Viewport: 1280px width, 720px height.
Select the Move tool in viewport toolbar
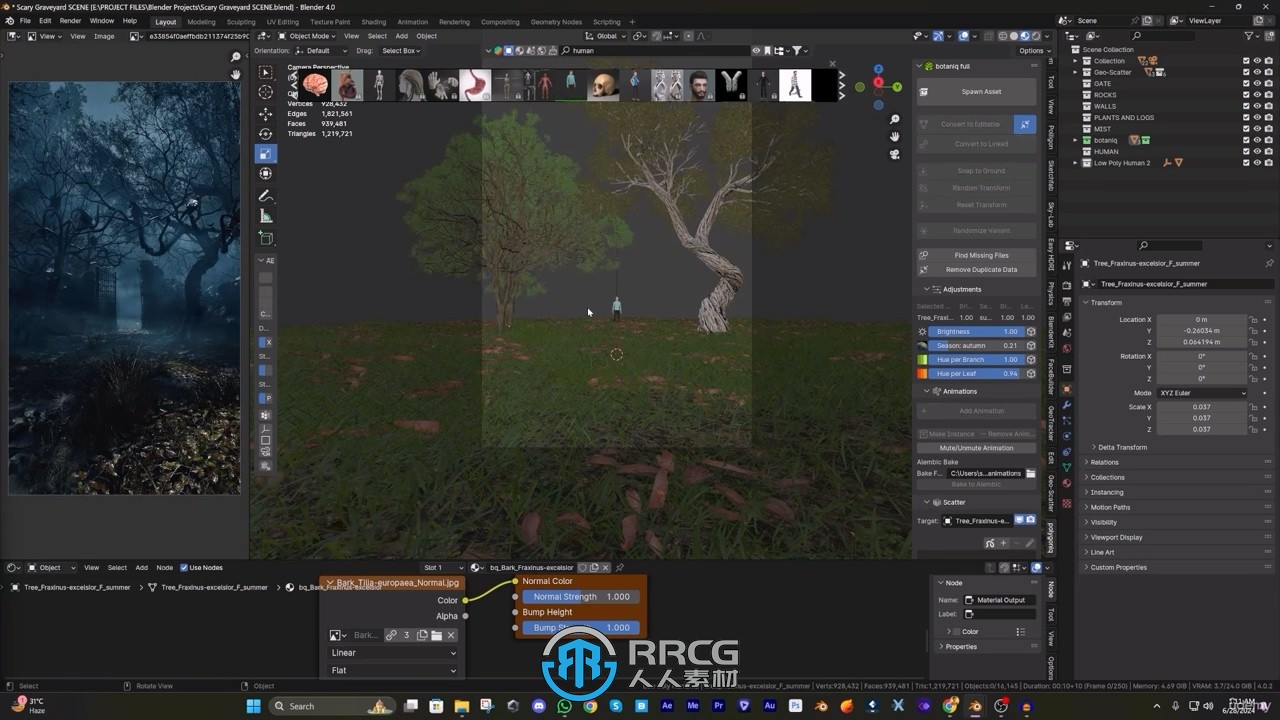(x=265, y=114)
